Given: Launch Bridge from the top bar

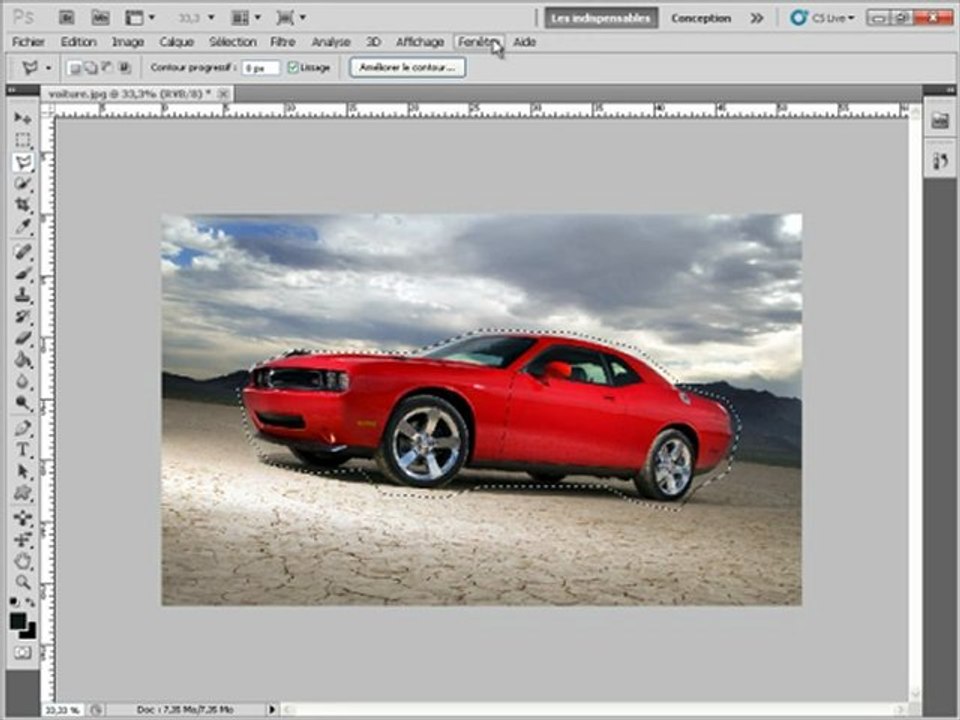Looking at the screenshot, I should coord(66,17).
